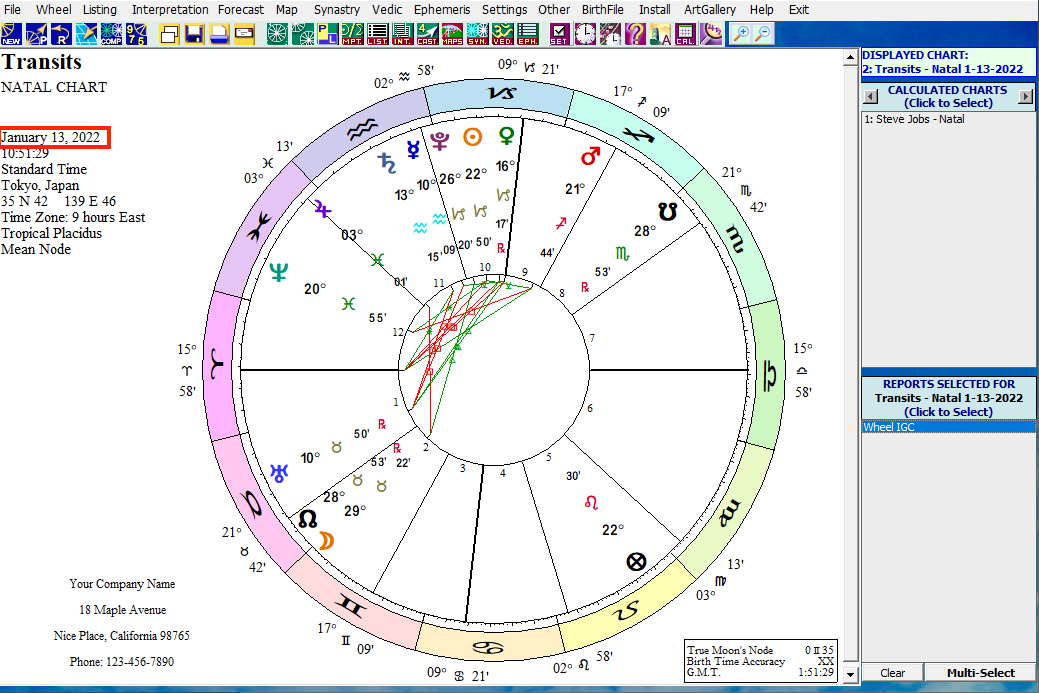Open the BirthFile menu

pyautogui.click(x=602, y=10)
